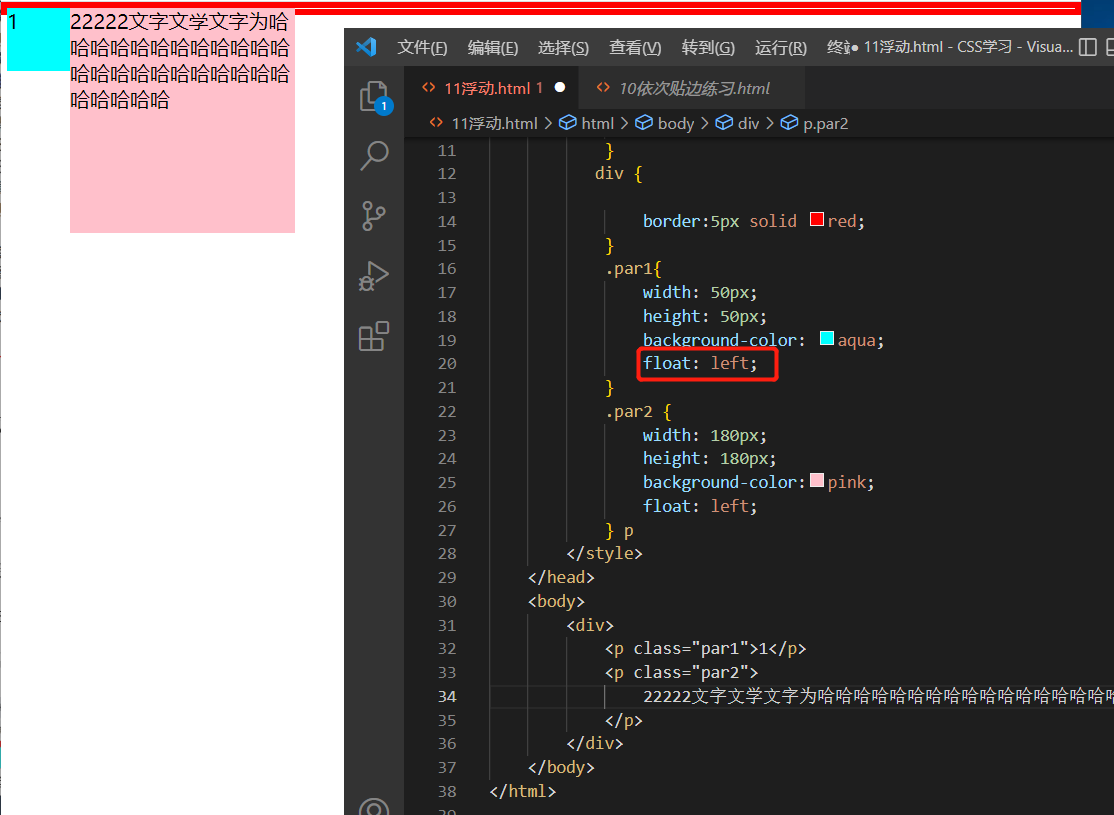Screen dimensions: 1114x815
Task: Open the 选择(S) menu
Action: (x=563, y=48)
